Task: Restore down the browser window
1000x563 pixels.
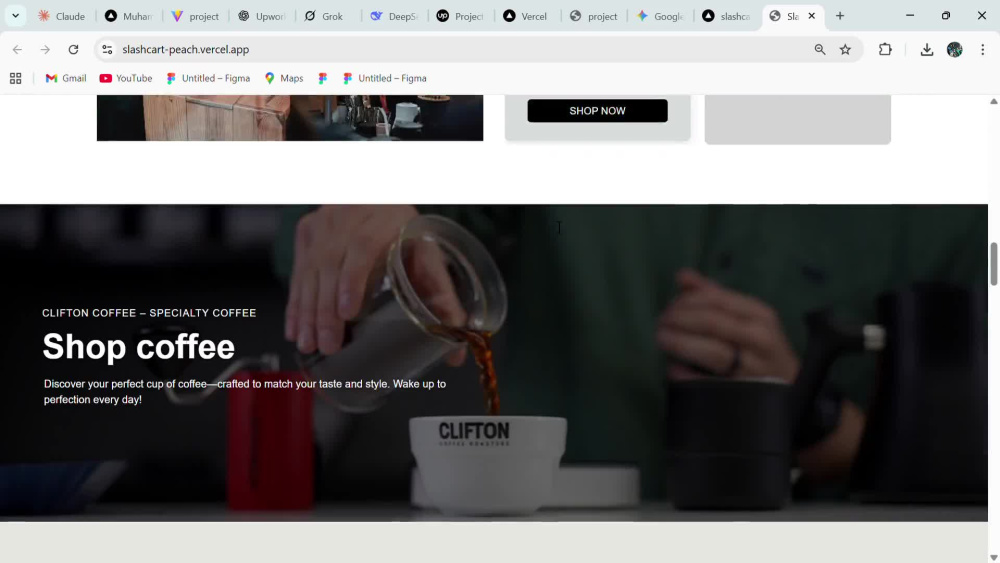Action: [946, 16]
